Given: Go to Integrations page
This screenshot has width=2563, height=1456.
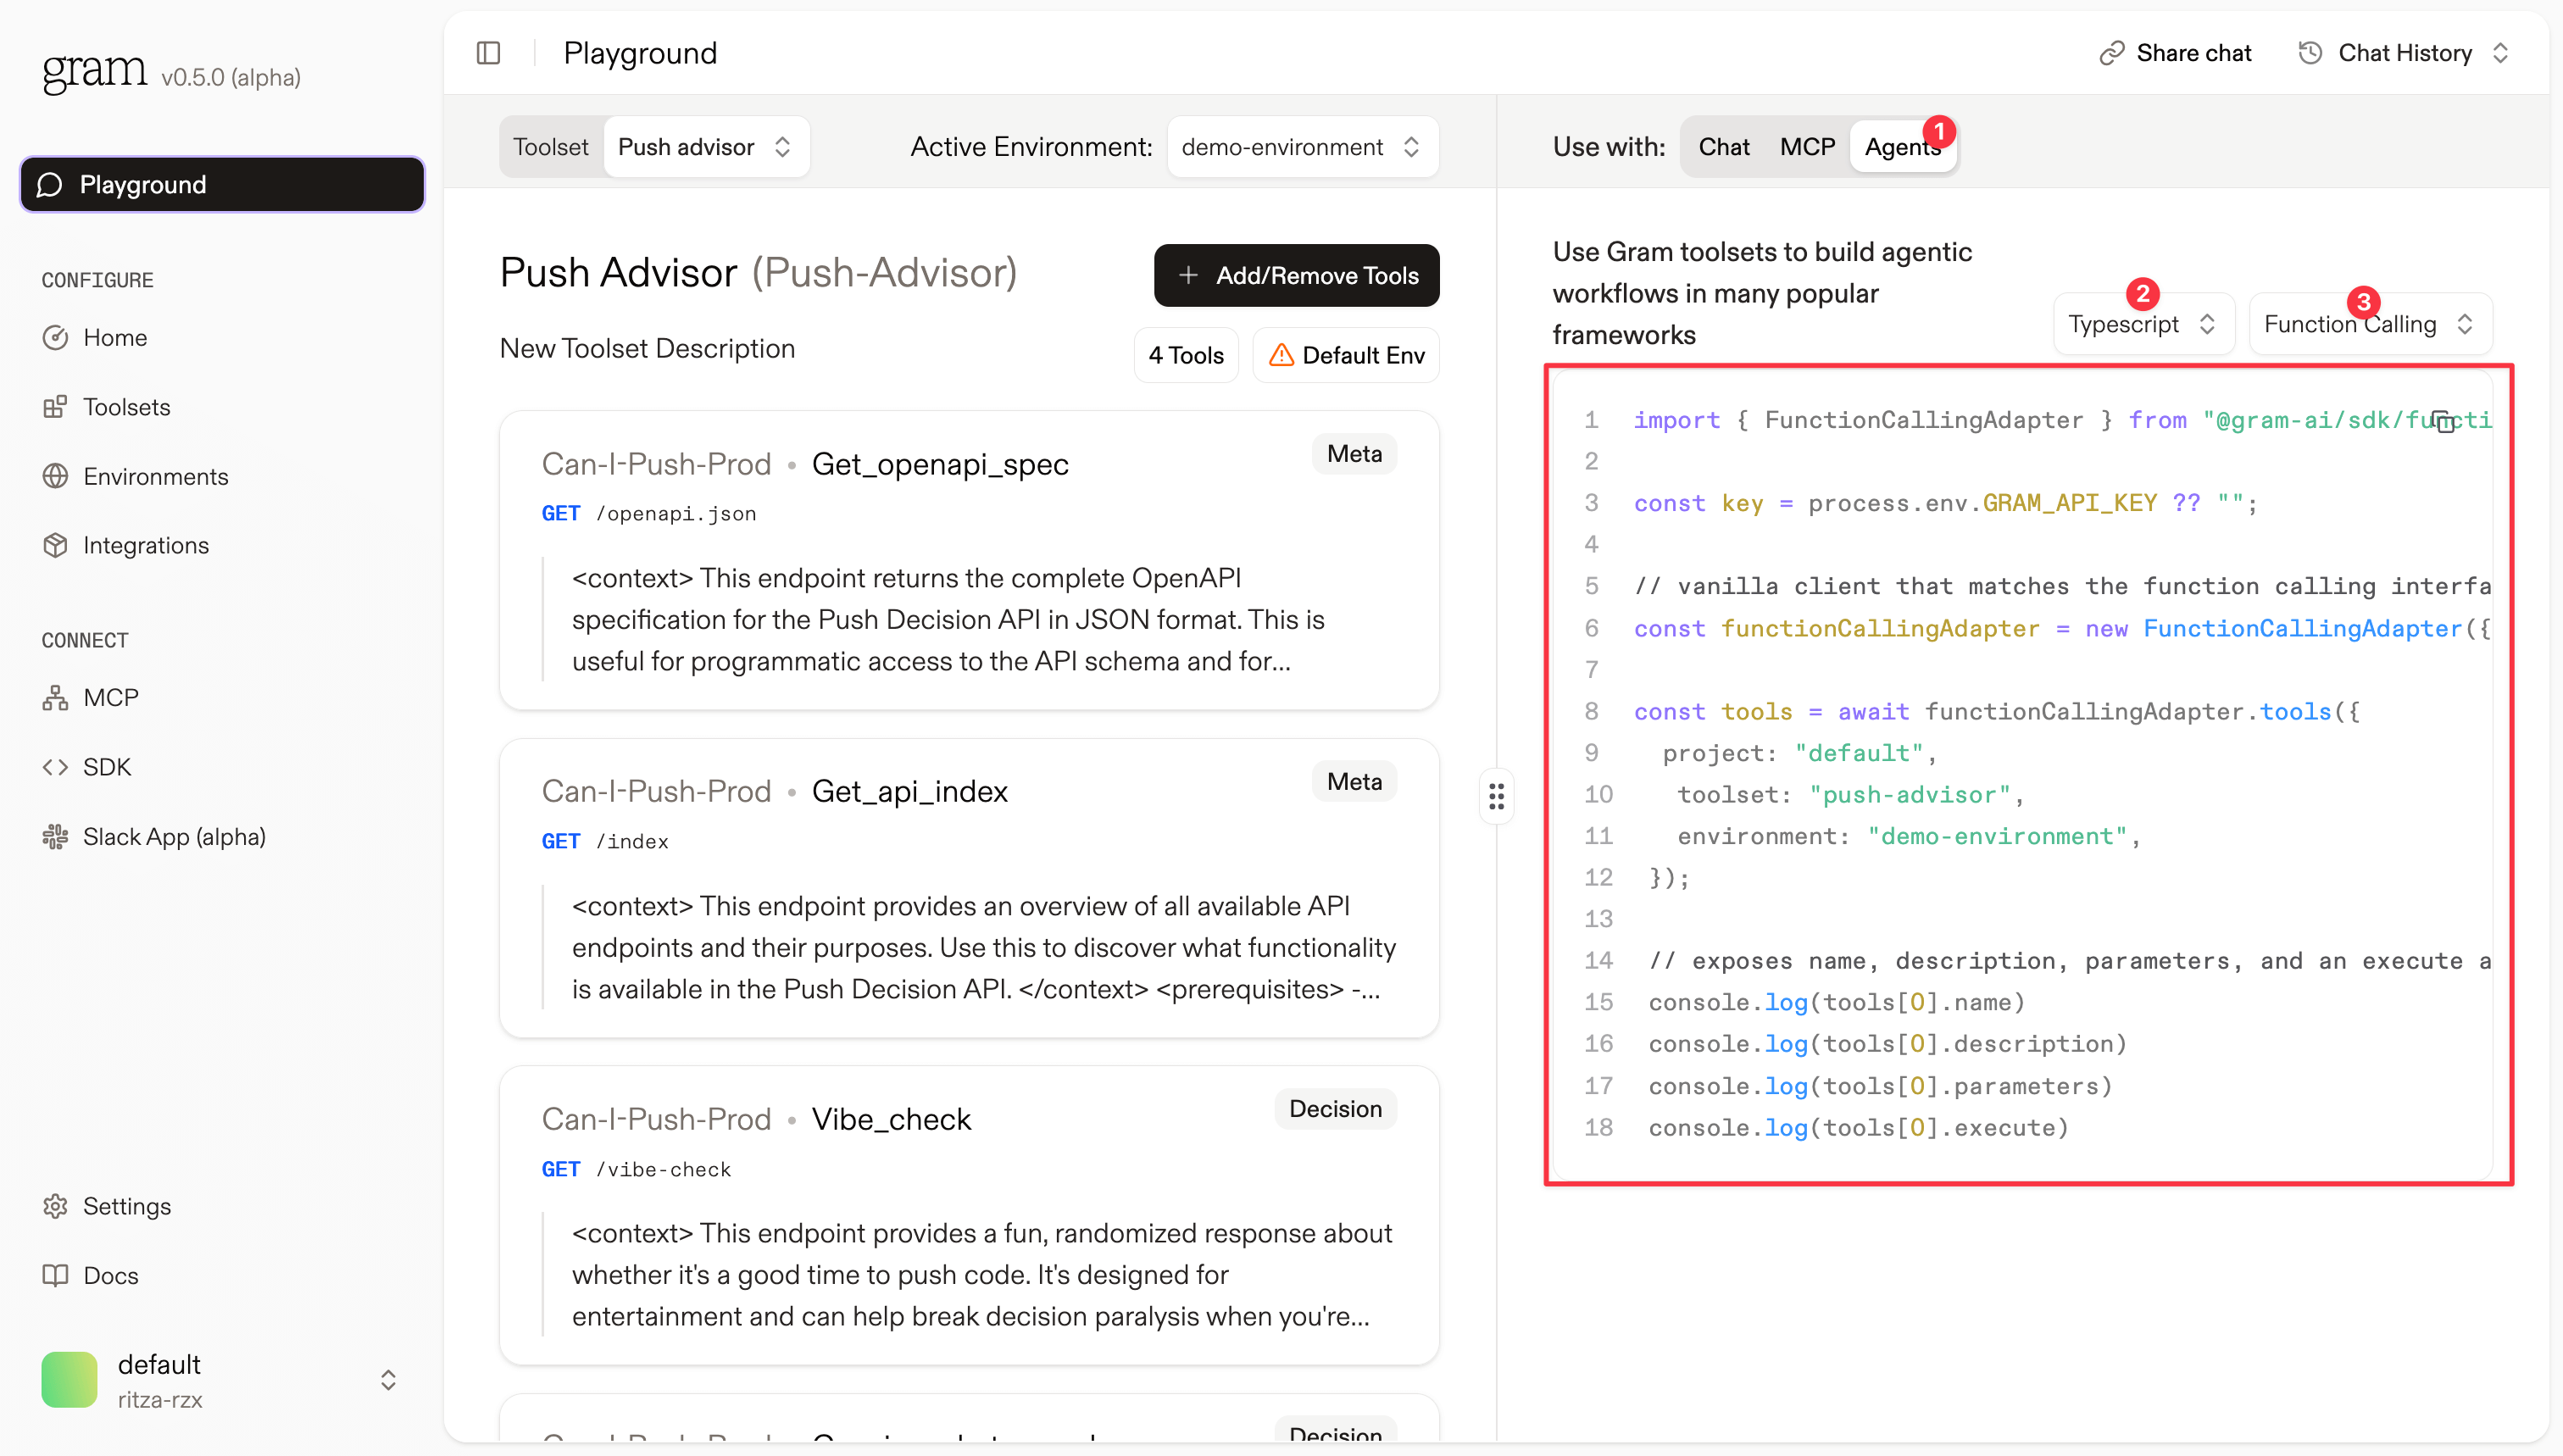Looking at the screenshot, I should 222,545.
